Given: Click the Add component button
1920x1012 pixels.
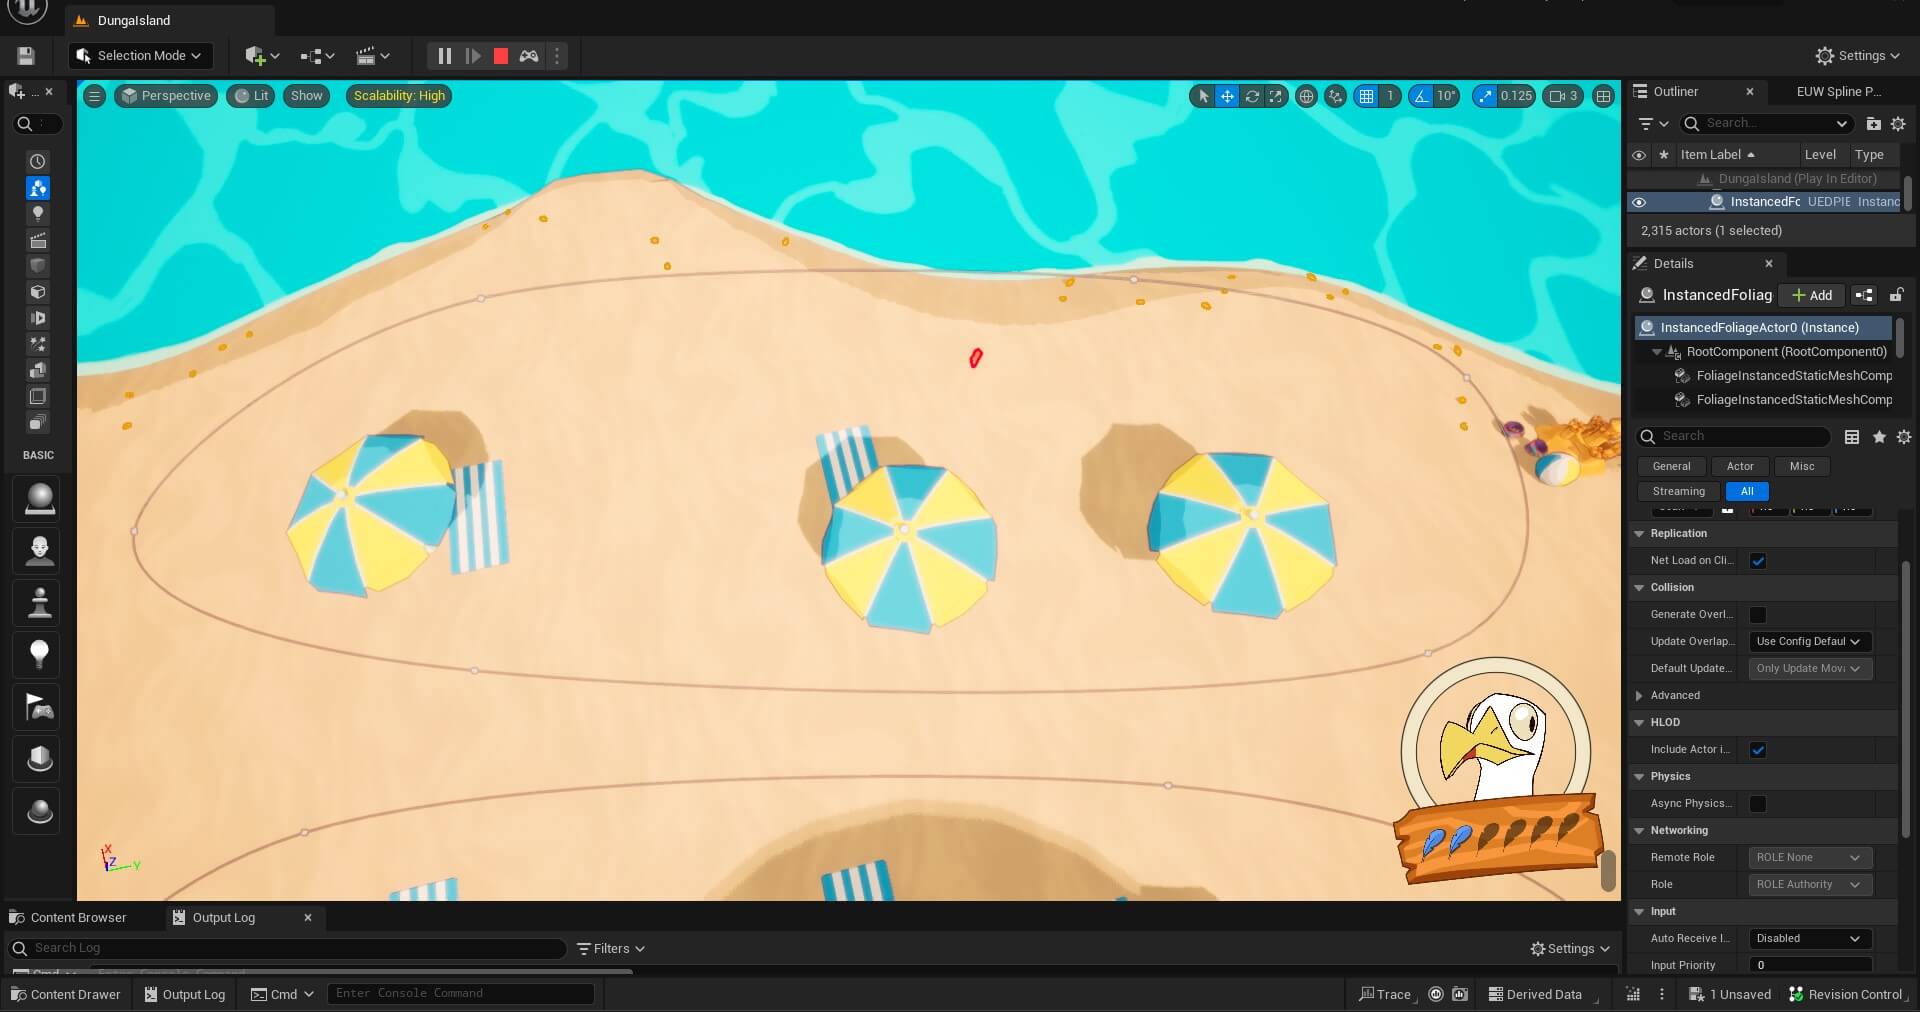Looking at the screenshot, I should [1812, 295].
